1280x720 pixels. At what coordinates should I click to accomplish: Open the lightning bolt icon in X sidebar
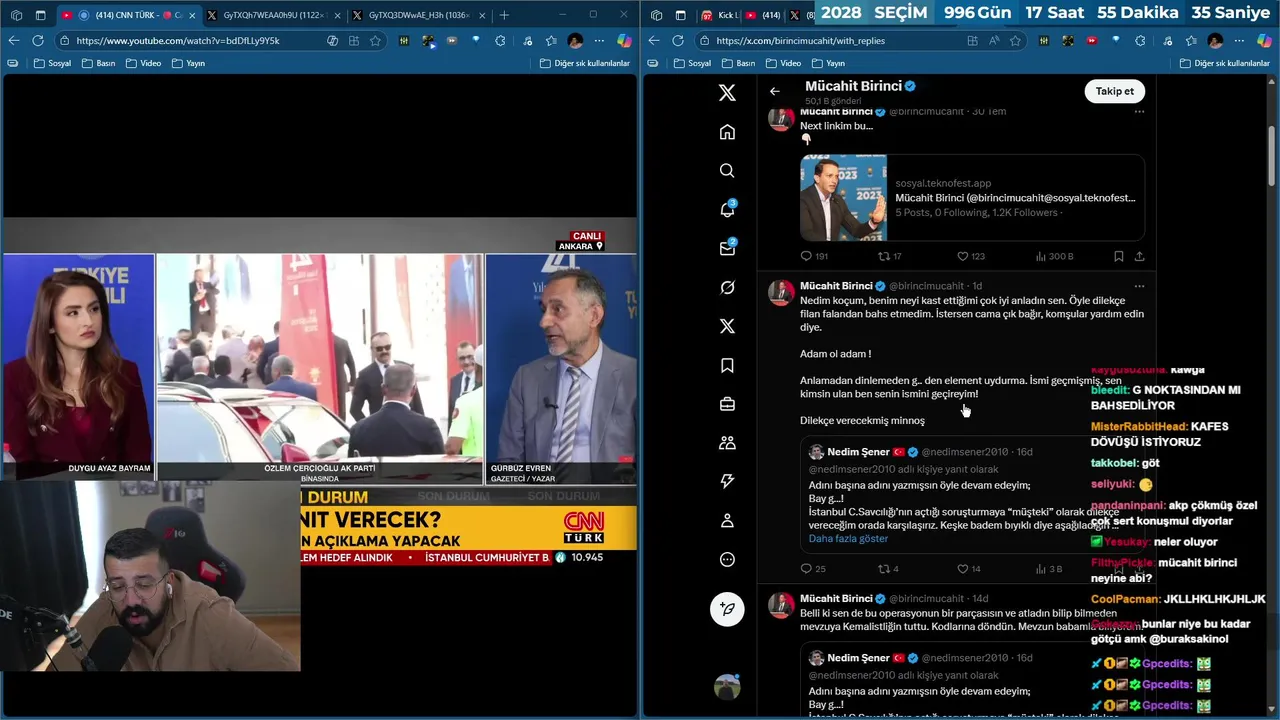point(727,482)
